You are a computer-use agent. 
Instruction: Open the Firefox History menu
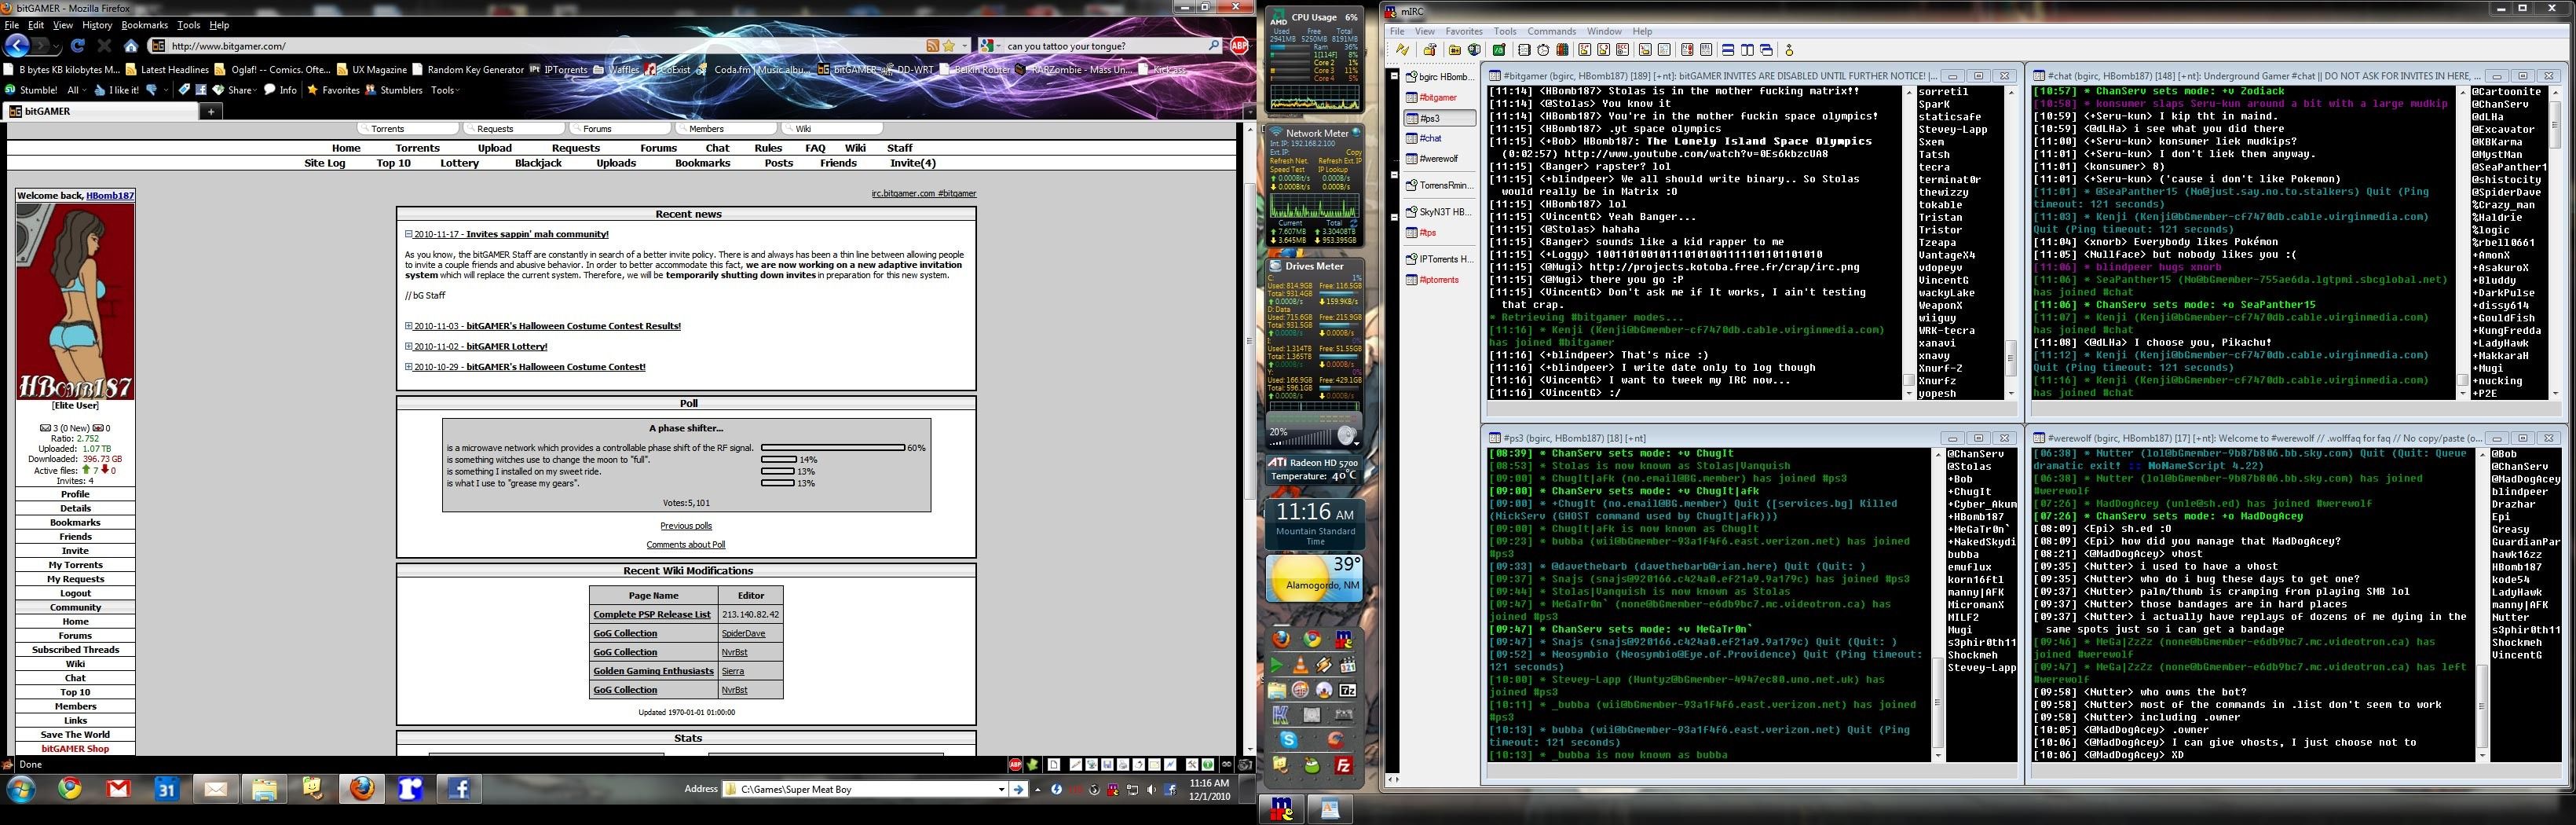(x=97, y=25)
